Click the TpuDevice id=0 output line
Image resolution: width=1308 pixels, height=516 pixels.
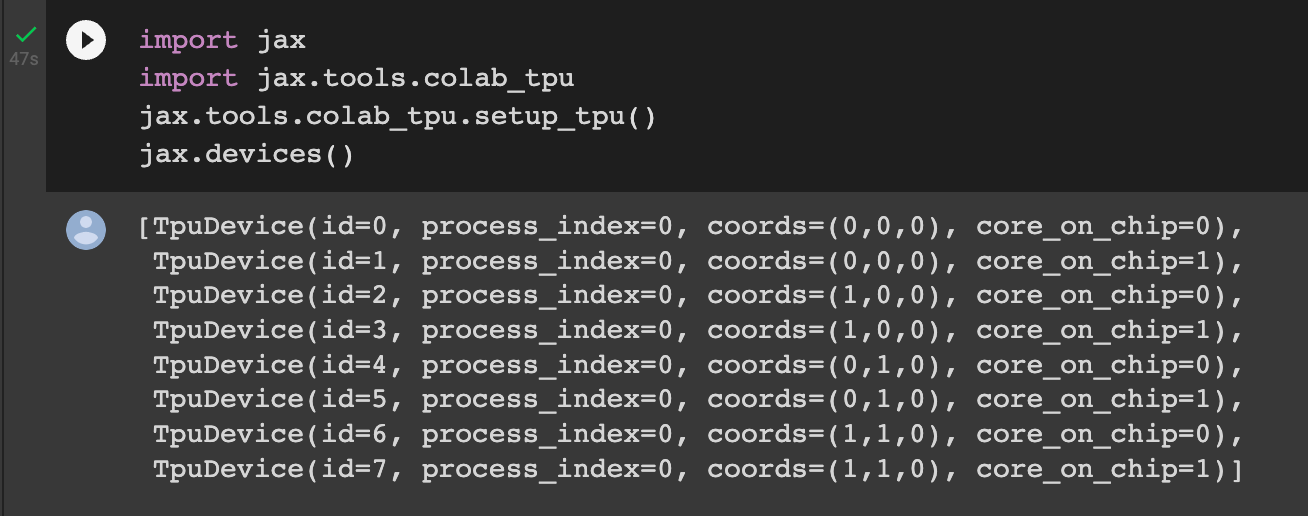point(690,227)
